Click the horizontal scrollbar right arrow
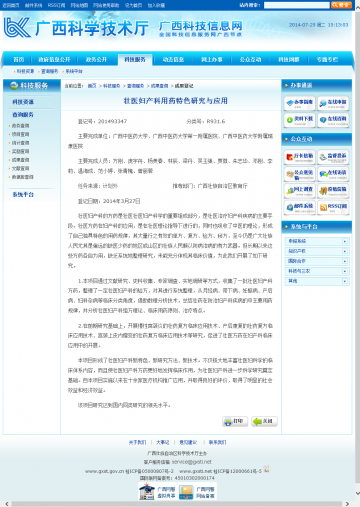Screen dimensions: 360x507 (347, 504)
